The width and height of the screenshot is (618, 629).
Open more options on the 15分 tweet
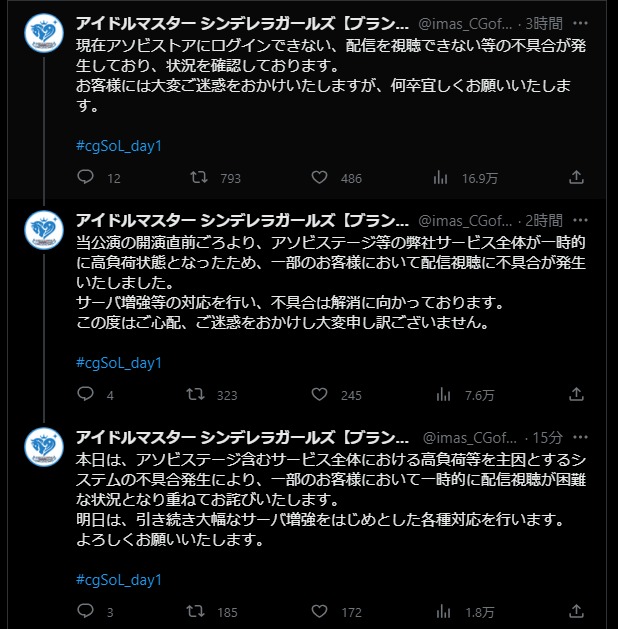(580, 437)
